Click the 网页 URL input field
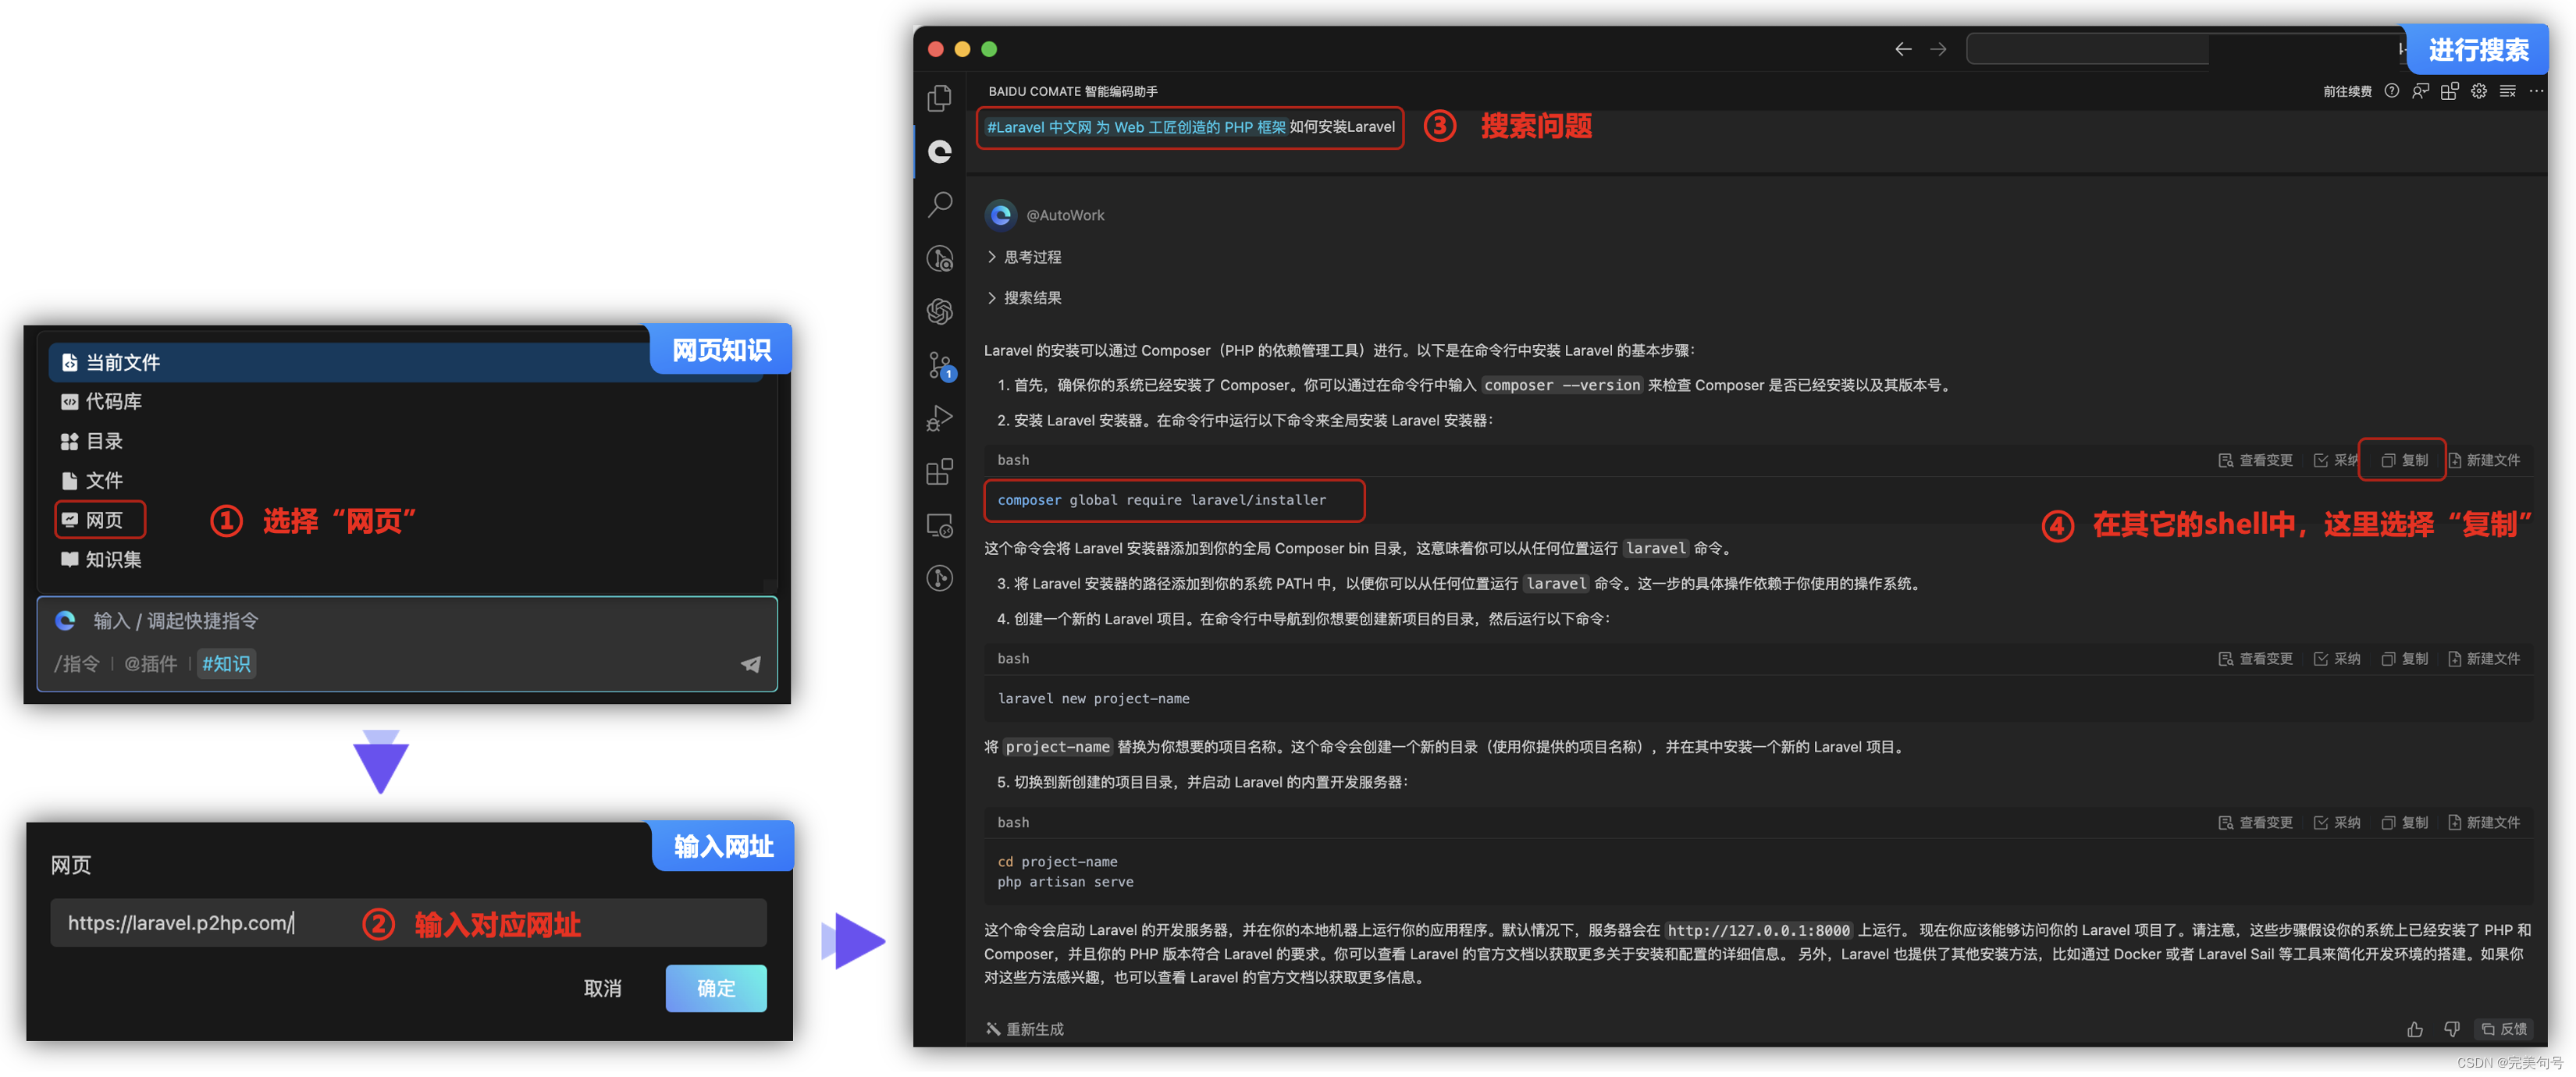The height and width of the screenshot is (1077, 2576). pyautogui.click(x=408, y=923)
